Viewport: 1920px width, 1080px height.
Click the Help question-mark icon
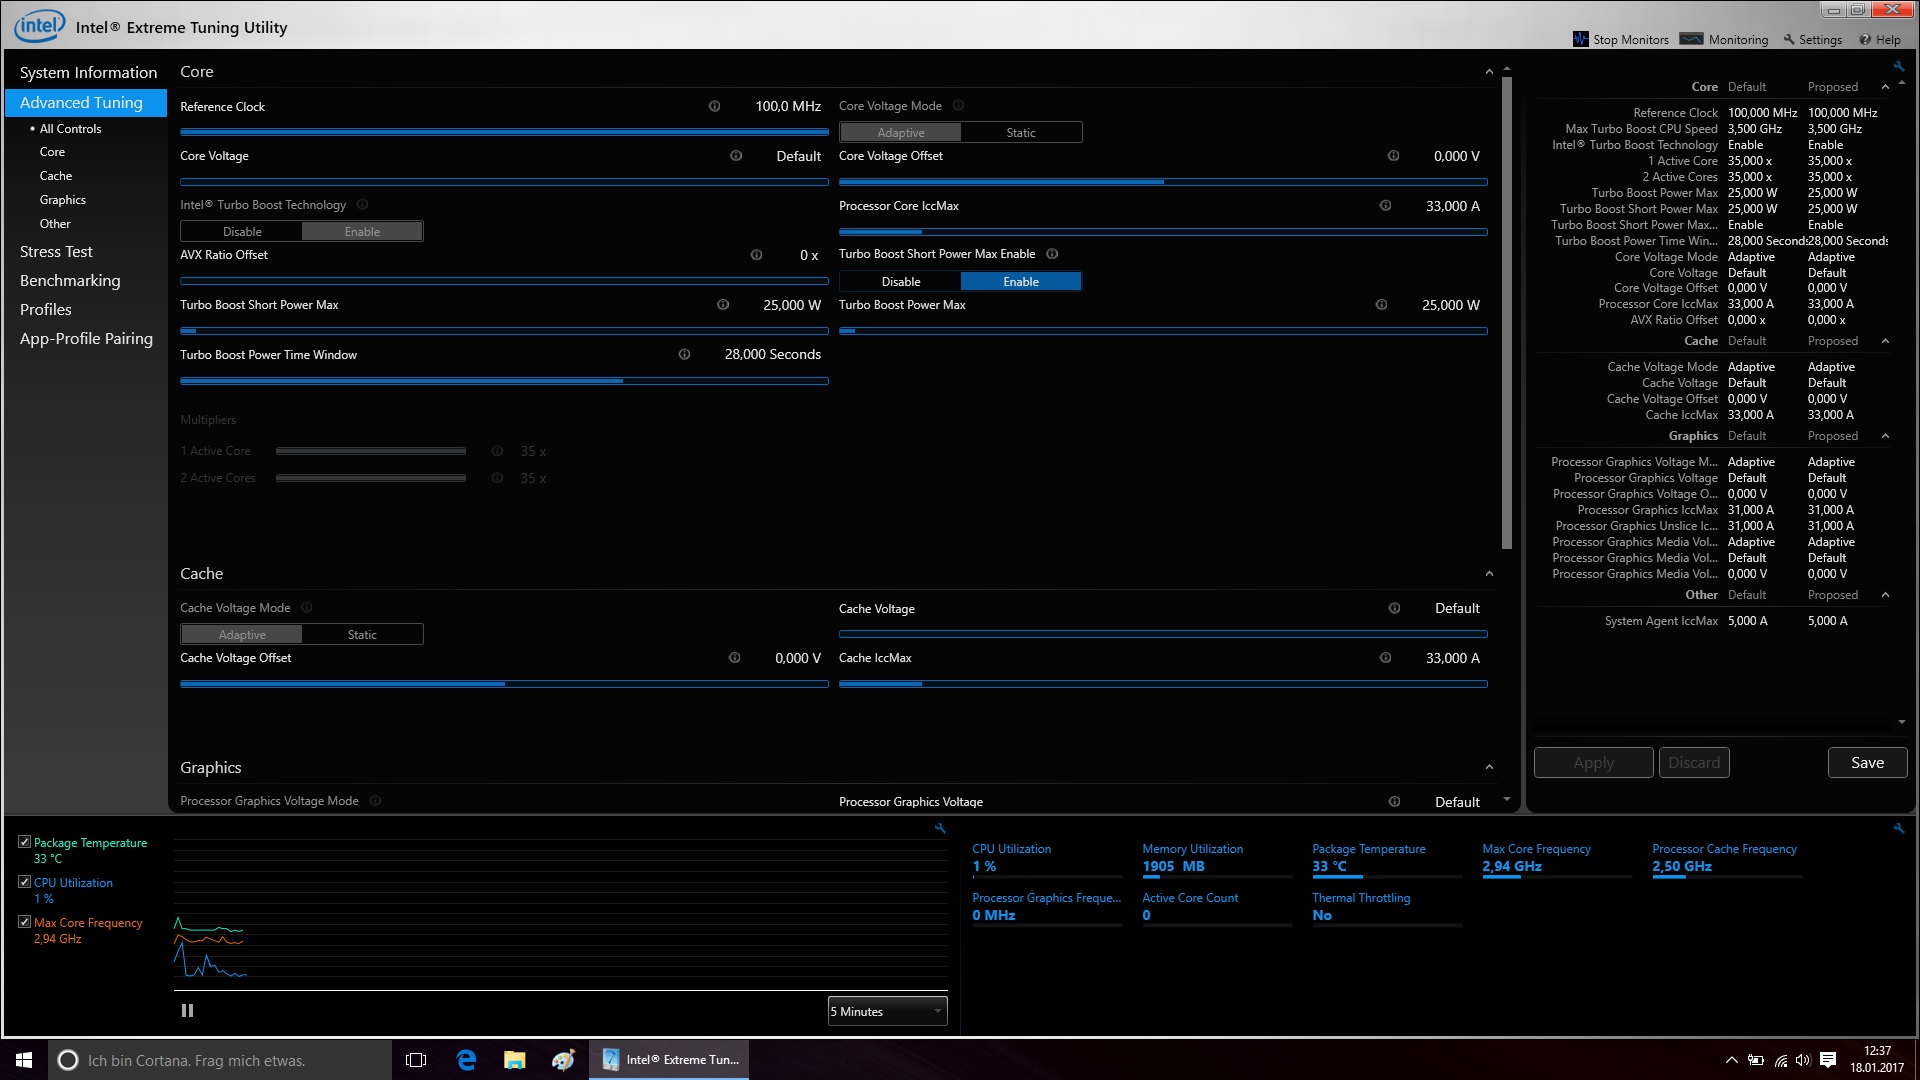tap(1865, 40)
